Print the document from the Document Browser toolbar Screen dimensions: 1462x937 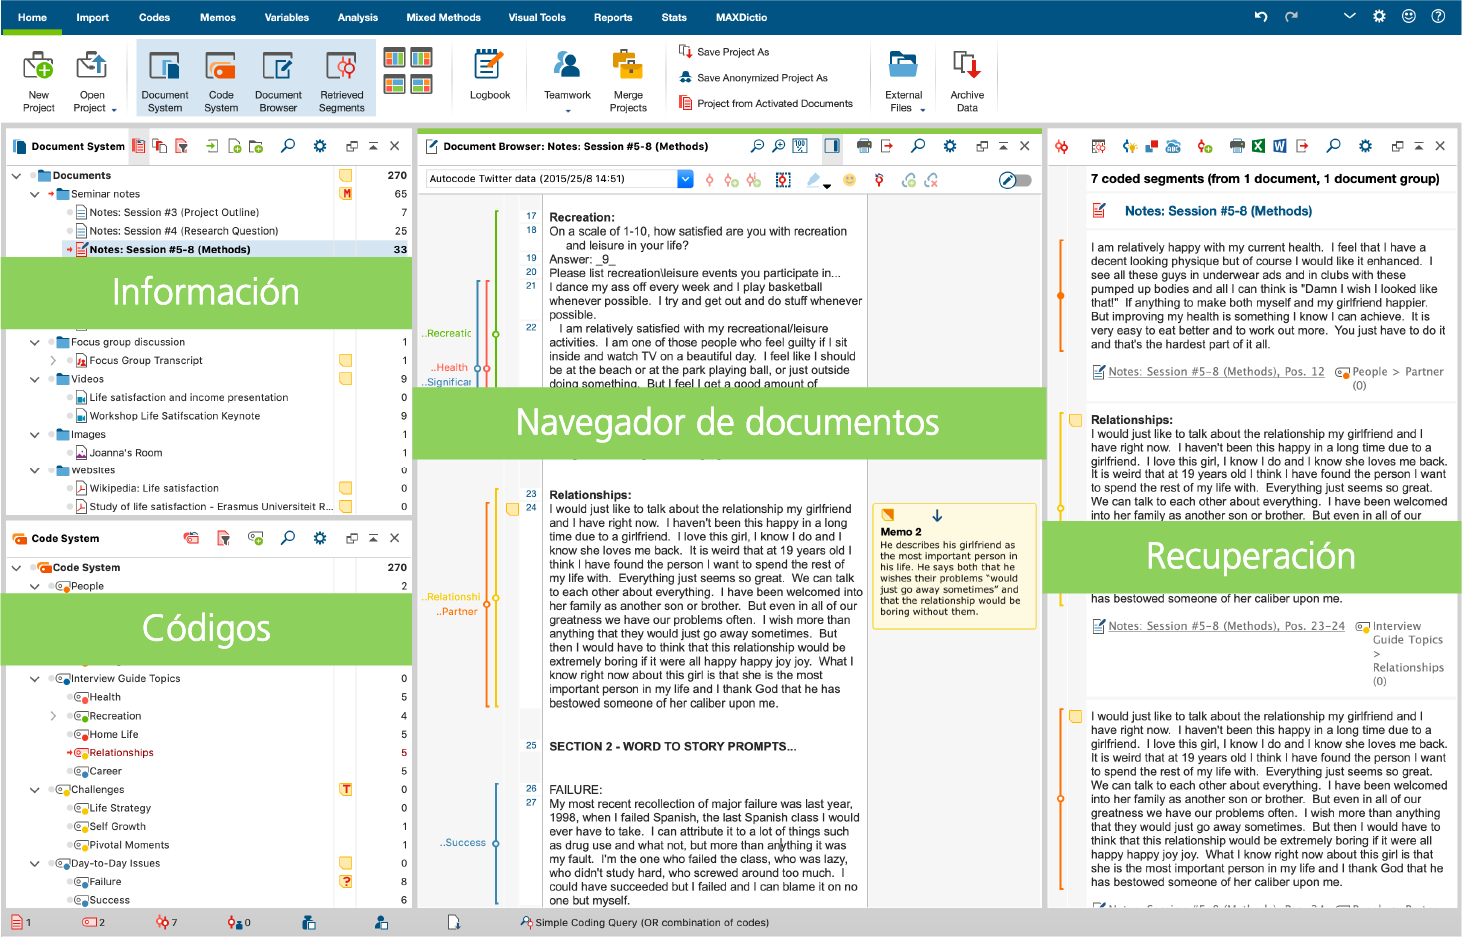coord(864,146)
